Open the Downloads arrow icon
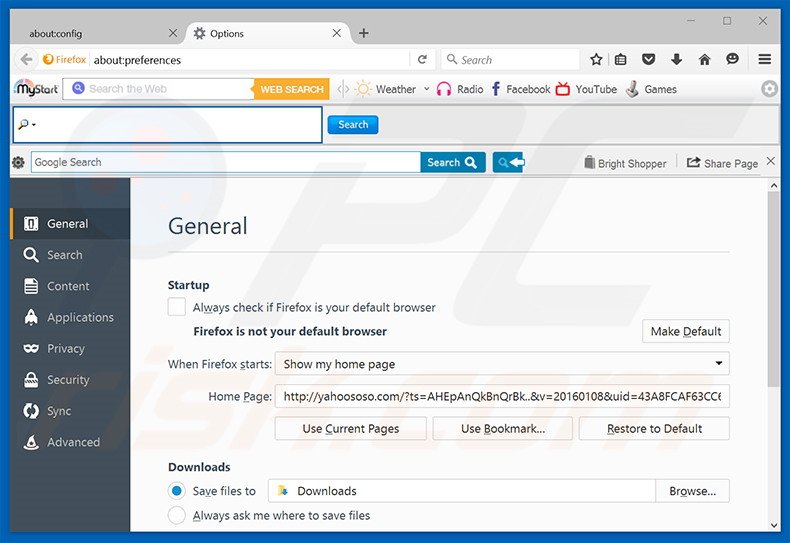This screenshot has height=543, width=790. (676, 59)
